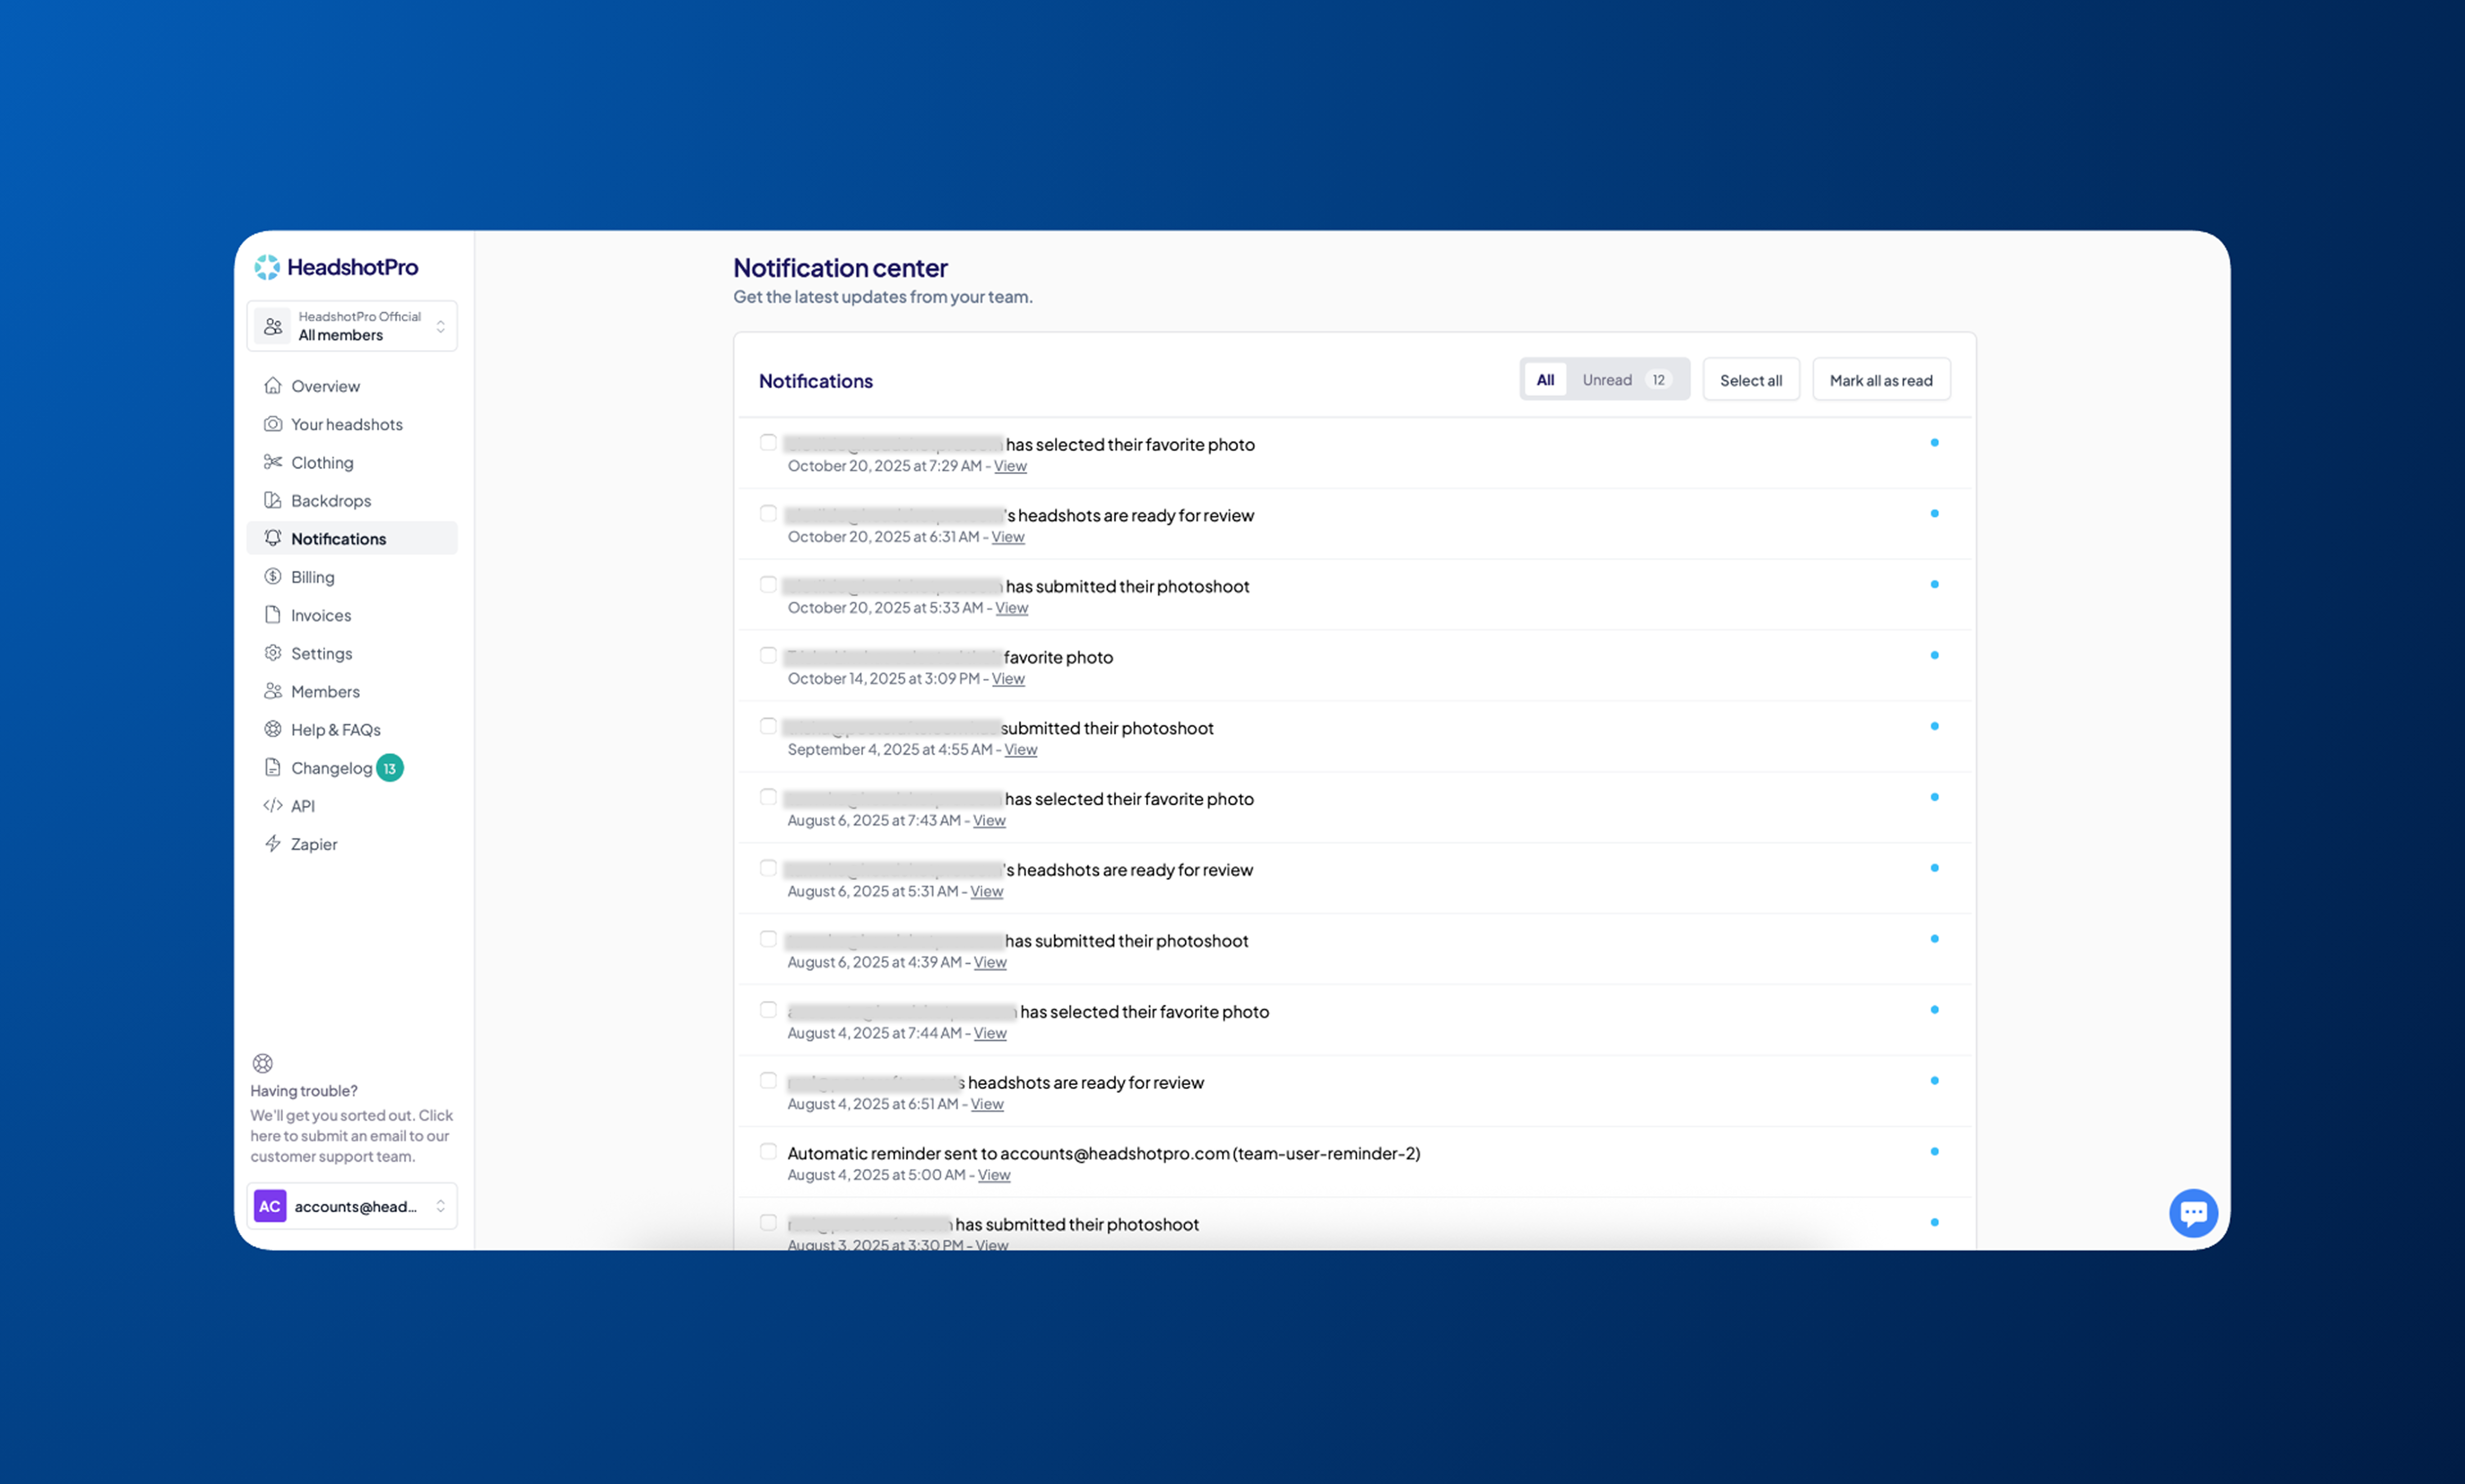Show the All notifications tab
The height and width of the screenshot is (1484, 2465).
[x=1545, y=380]
